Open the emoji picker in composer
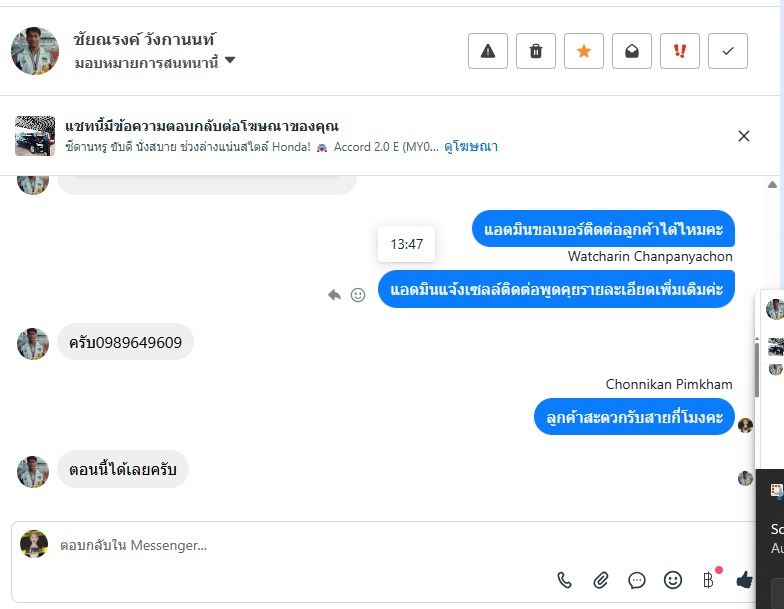Image resolution: width=784 pixels, height=609 pixels. pos(673,579)
